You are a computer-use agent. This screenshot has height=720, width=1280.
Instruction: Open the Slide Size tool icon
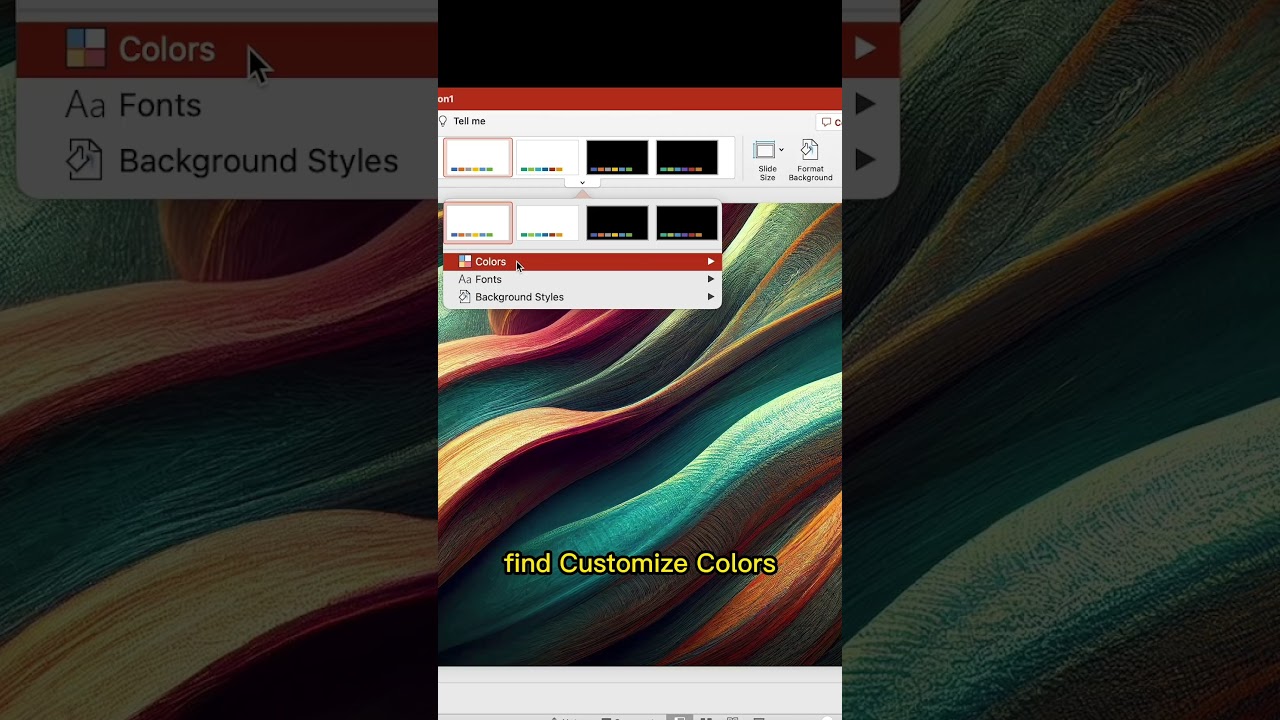[765, 150]
